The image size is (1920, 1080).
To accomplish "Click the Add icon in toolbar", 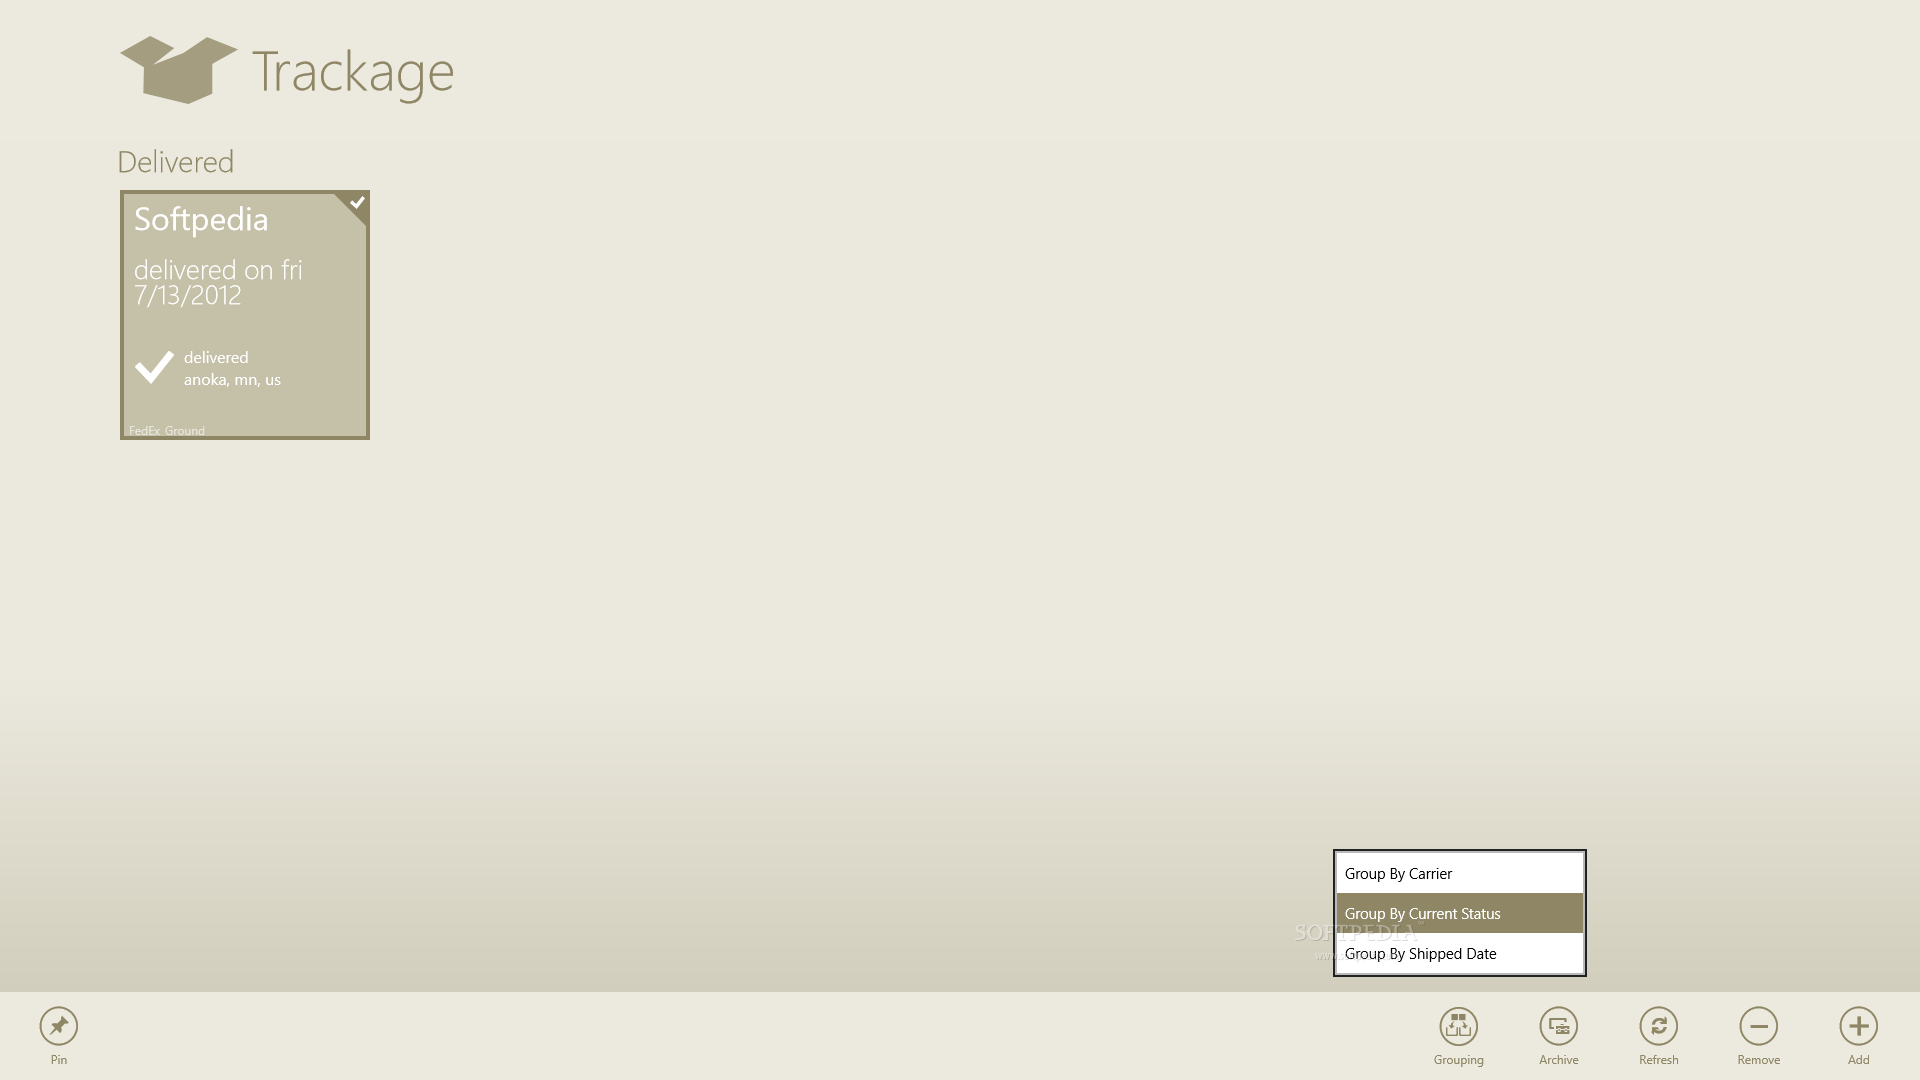I will pyautogui.click(x=1859, y=1026).
